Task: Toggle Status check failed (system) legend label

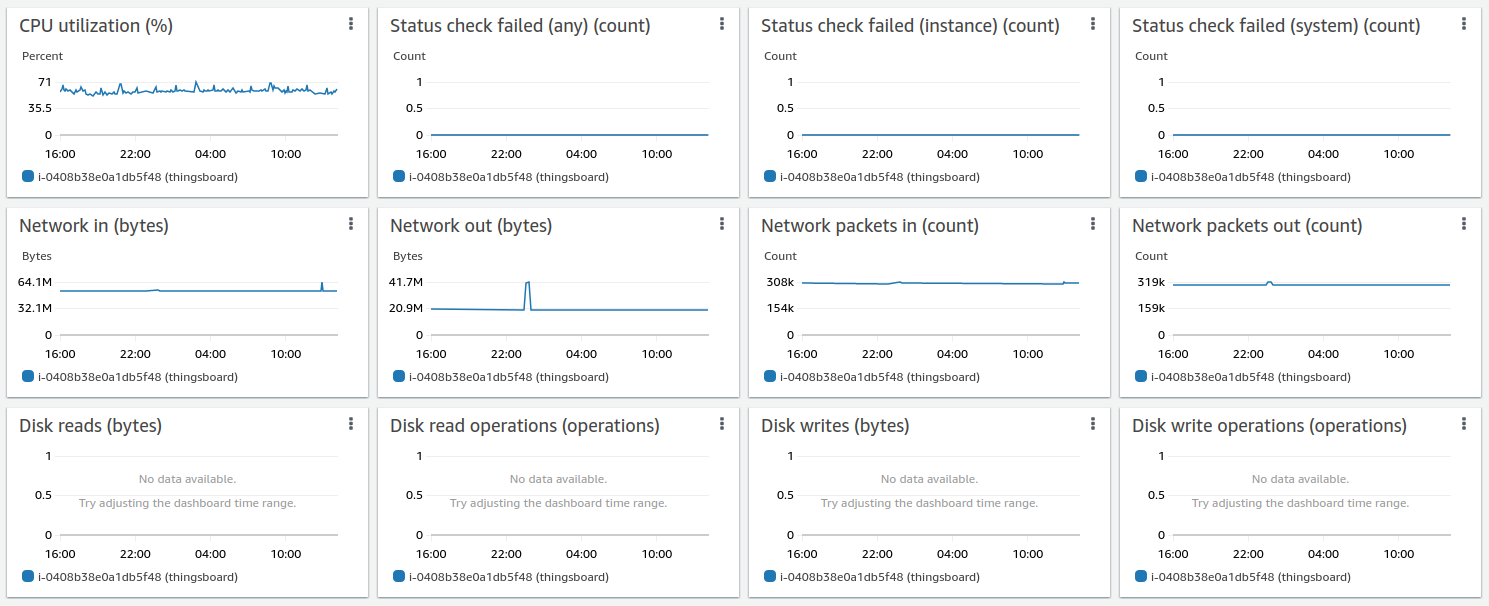Action: [1251, 177]
